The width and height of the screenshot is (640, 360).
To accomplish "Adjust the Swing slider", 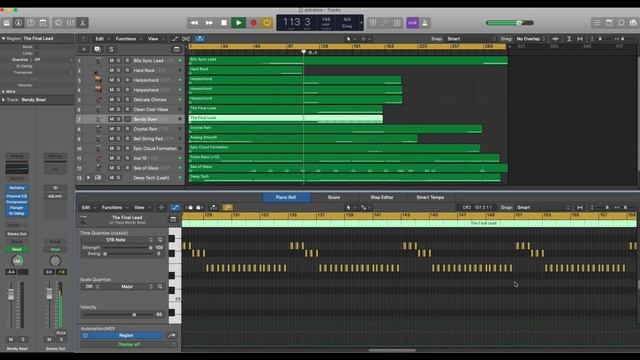I will pyautogui.click(x=127, y=254).
